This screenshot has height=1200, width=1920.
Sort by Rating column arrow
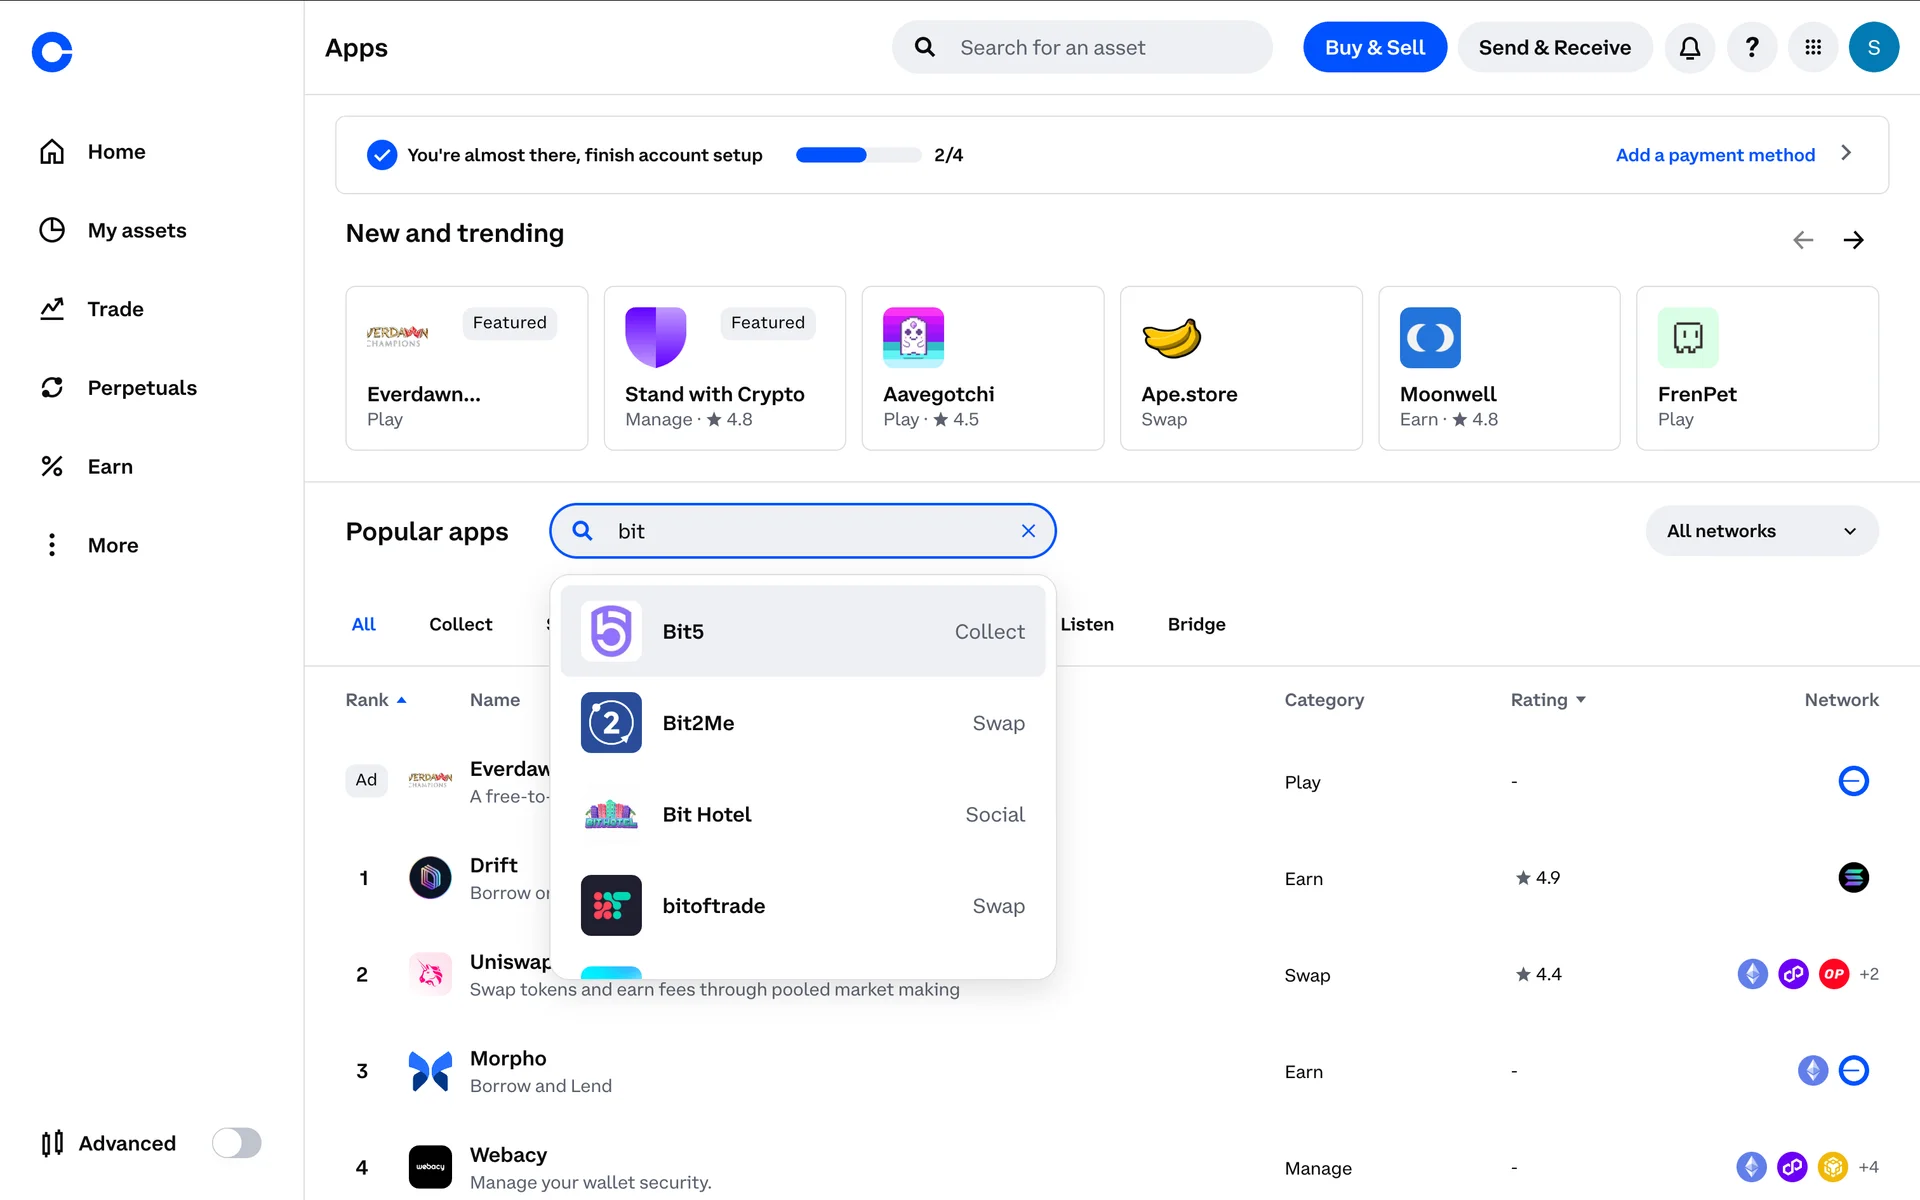1581,700
